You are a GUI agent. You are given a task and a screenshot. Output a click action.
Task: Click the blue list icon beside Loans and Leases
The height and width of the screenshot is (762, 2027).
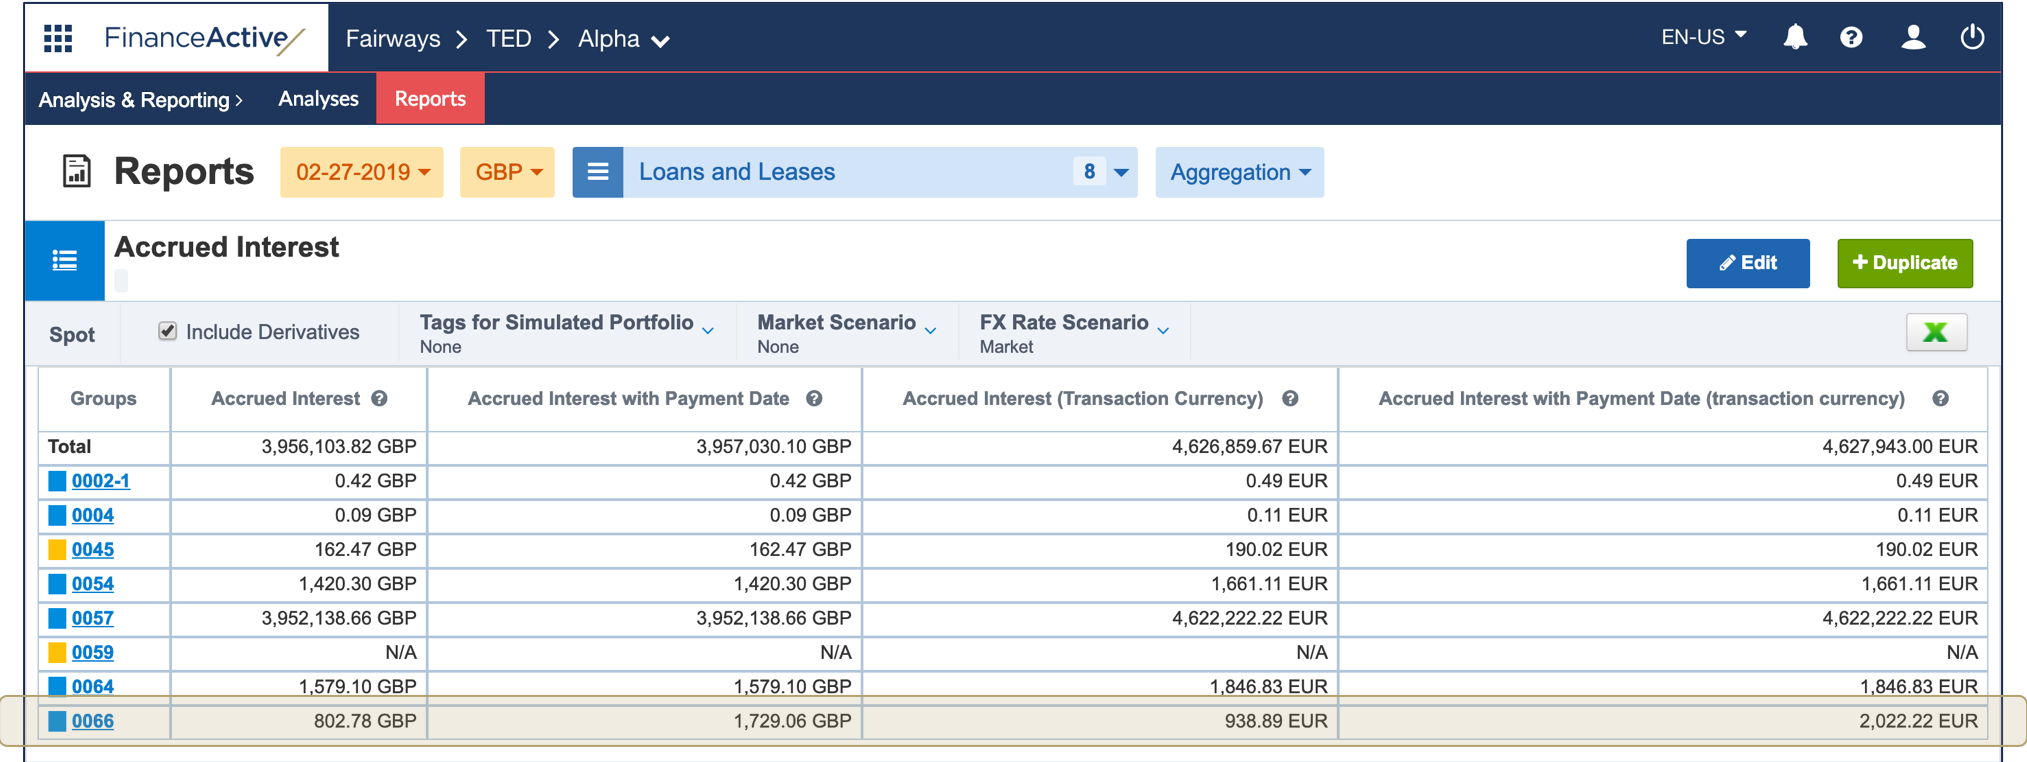[598, 172]
